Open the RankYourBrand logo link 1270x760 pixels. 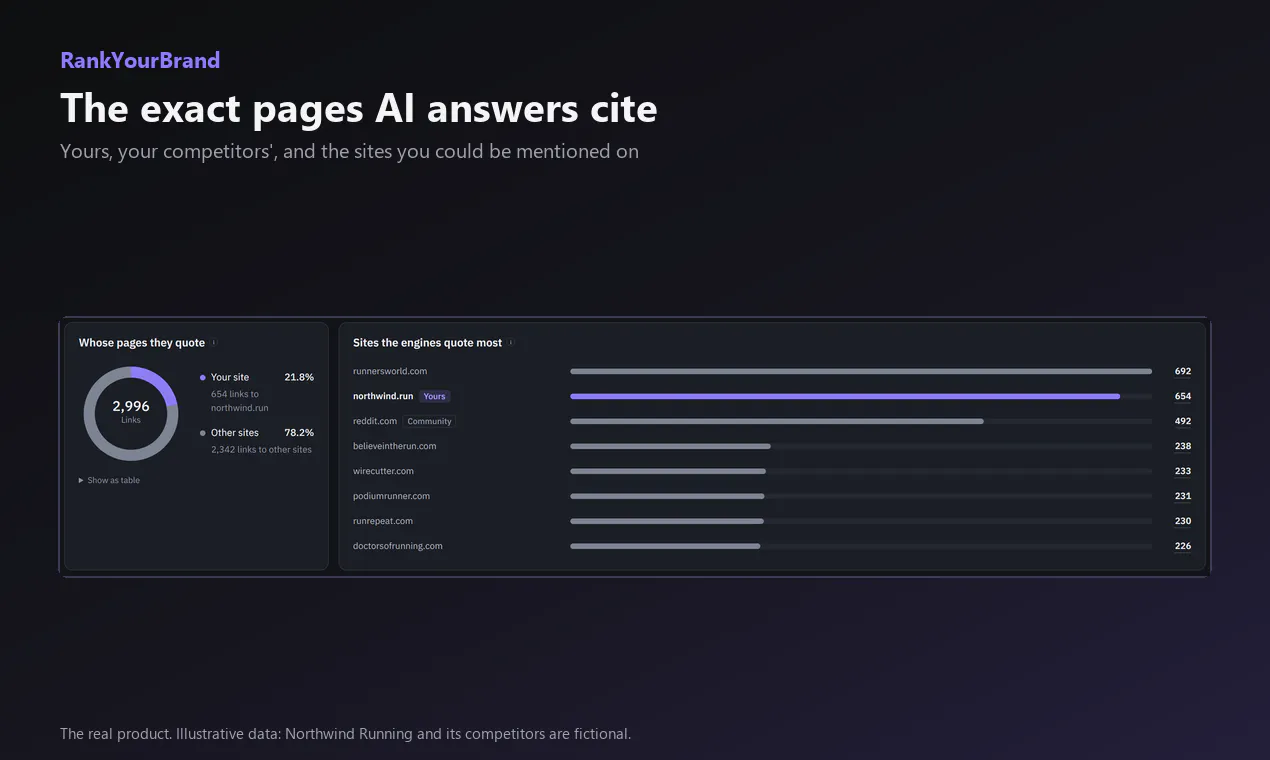(x=140, y=60)
